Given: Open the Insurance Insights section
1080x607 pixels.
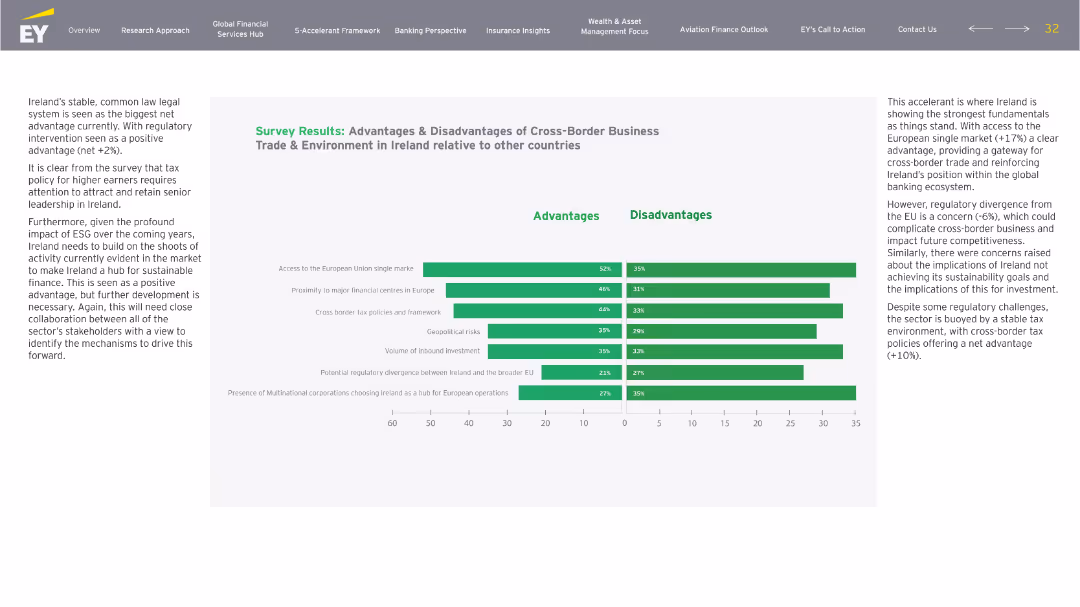Looking at the screenshot, I should 518,30.
